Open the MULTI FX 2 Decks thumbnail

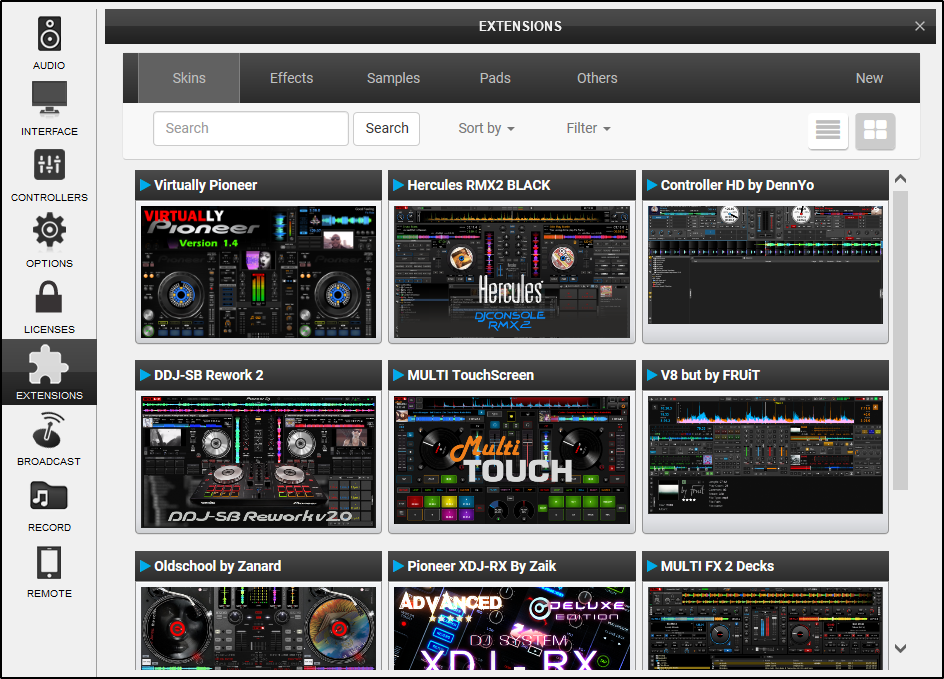765,628
